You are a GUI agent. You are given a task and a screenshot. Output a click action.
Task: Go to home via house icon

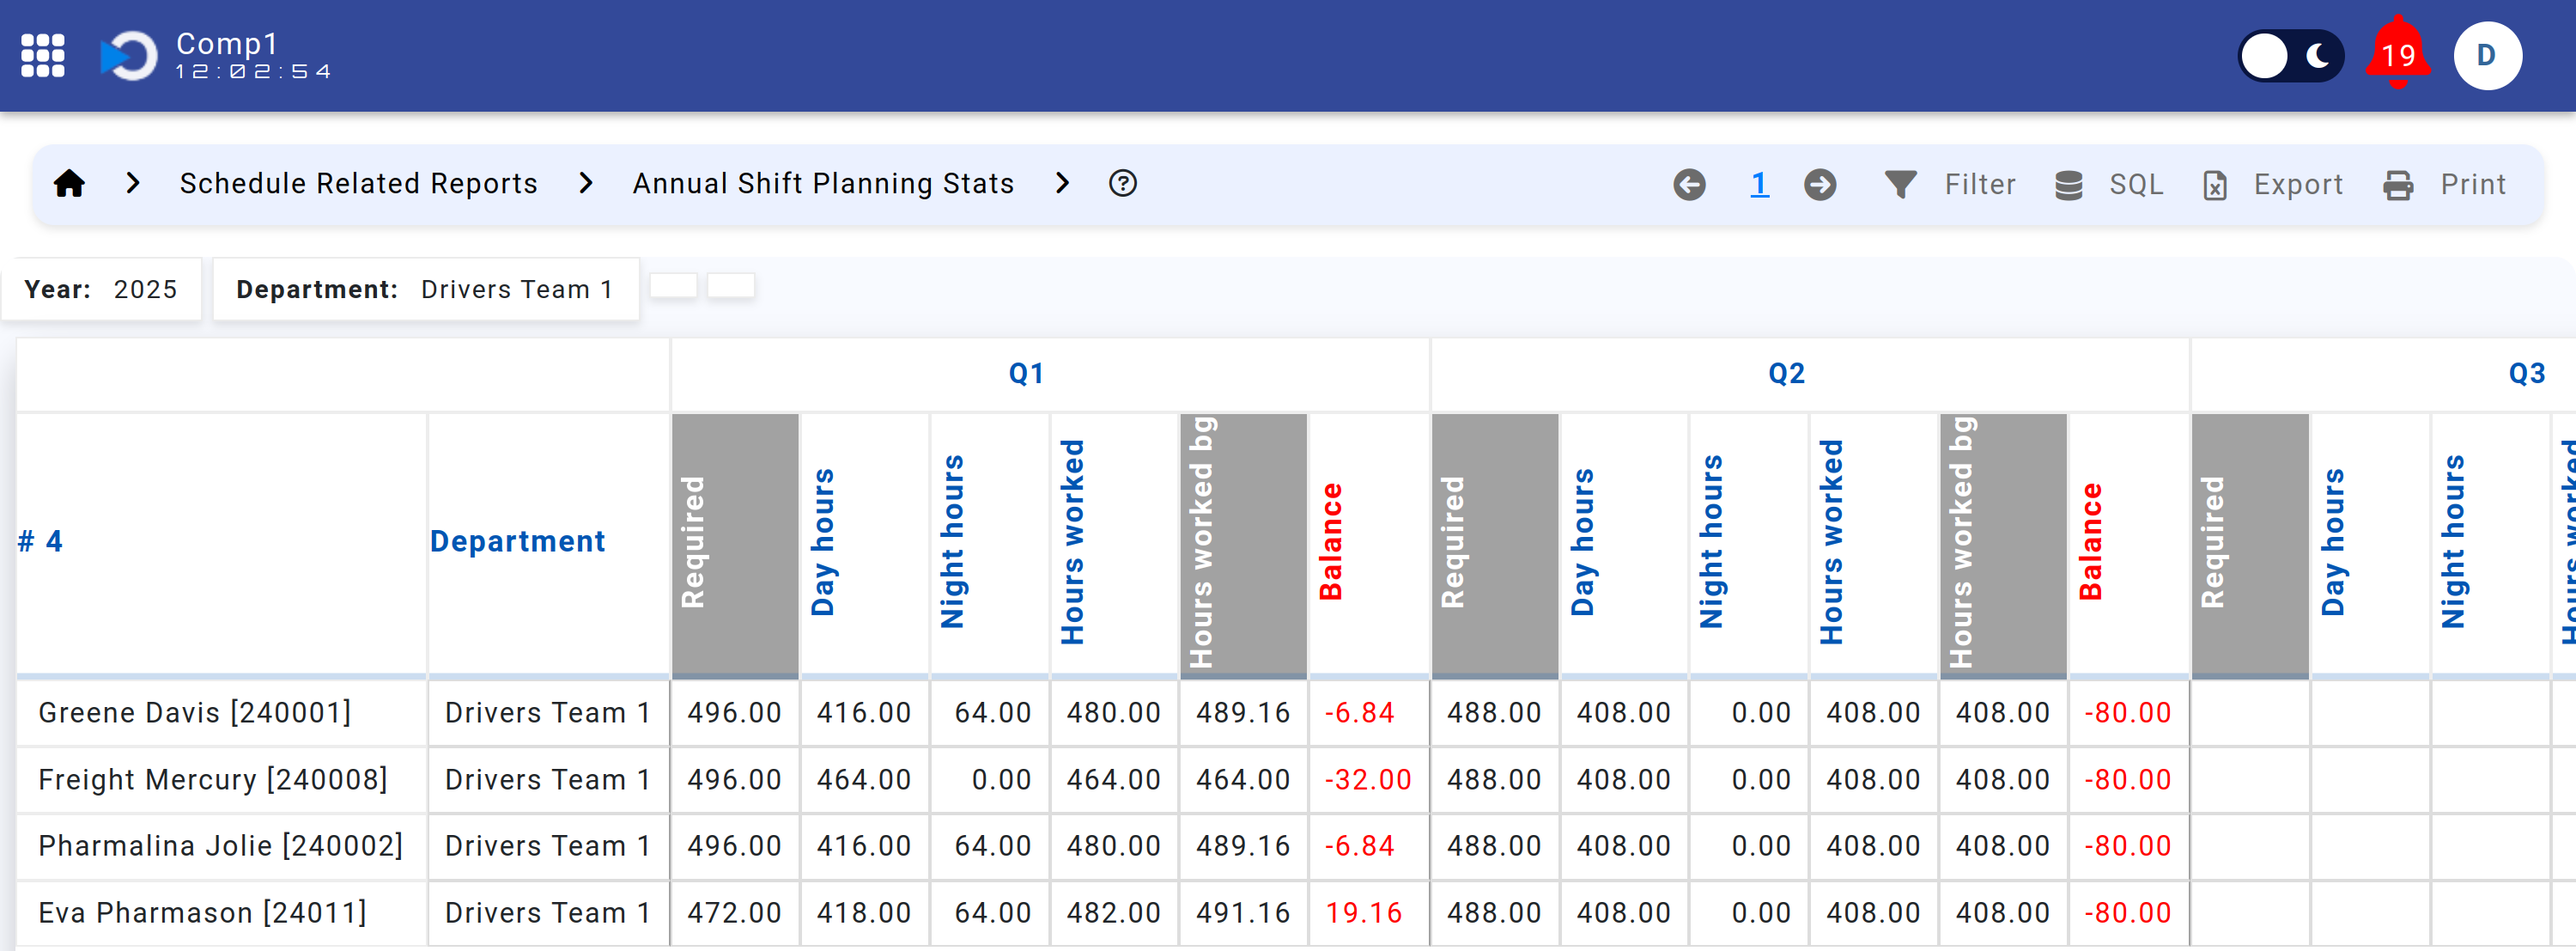click(x=69, y=184)
